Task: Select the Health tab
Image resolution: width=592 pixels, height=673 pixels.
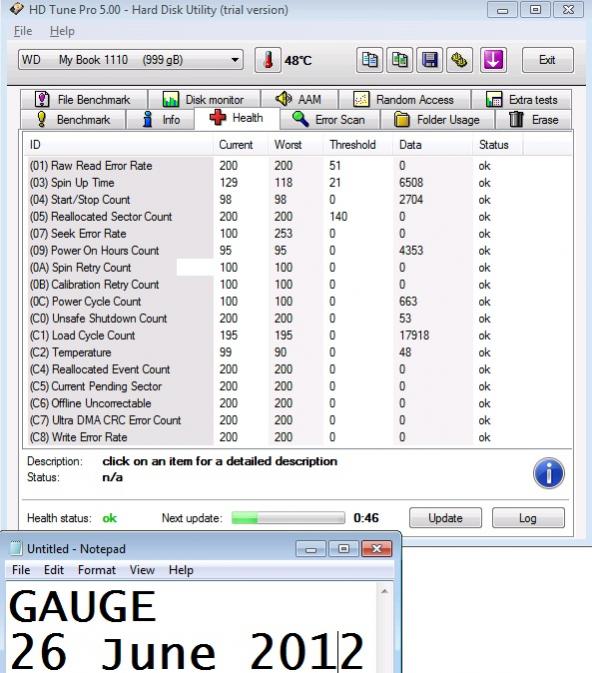Action: click(237, 118)
